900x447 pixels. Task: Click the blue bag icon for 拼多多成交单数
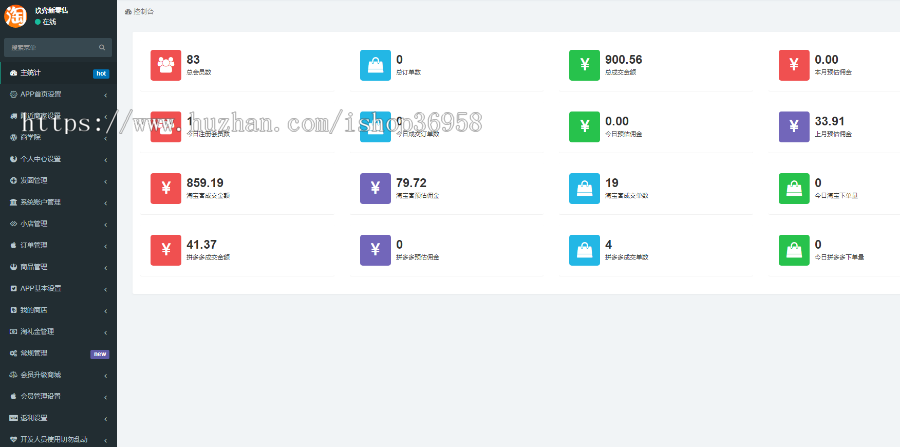click(584, 250)
